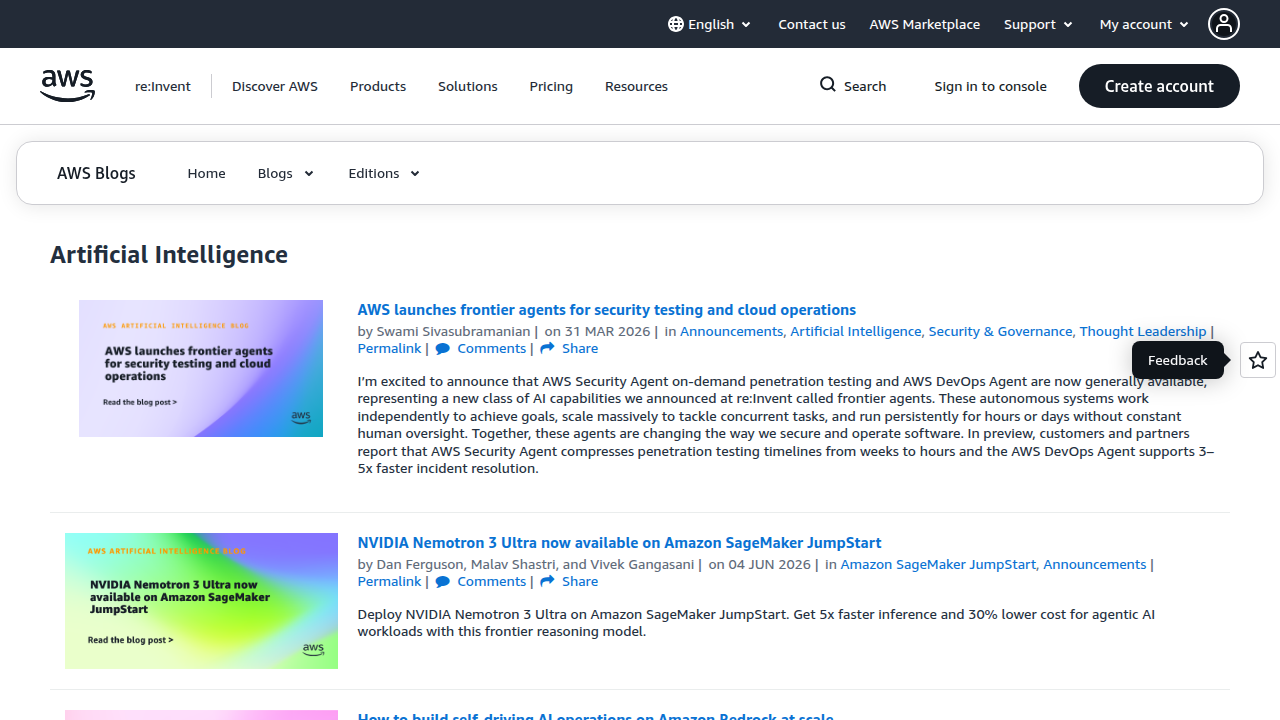Click share arrow icon for NVIDIA Nemotron post
This screenshot has height=720, width=1280.
pos(547,582)
